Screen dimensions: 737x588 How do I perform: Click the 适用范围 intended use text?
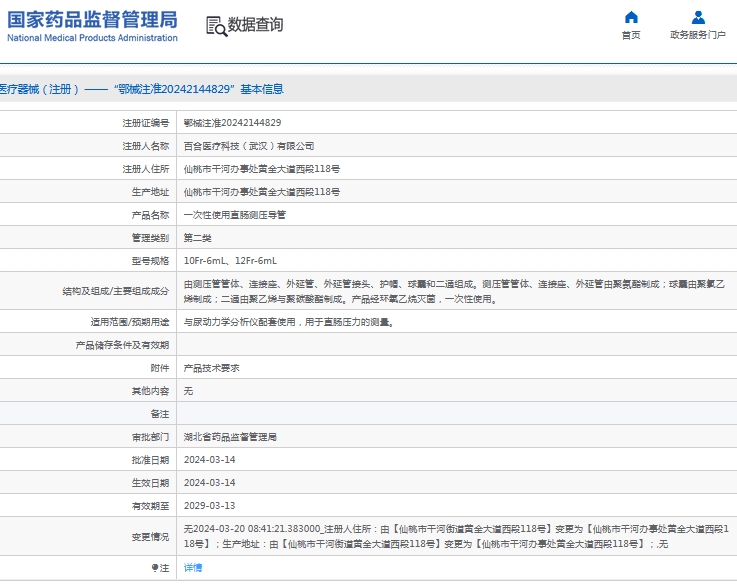289,322
